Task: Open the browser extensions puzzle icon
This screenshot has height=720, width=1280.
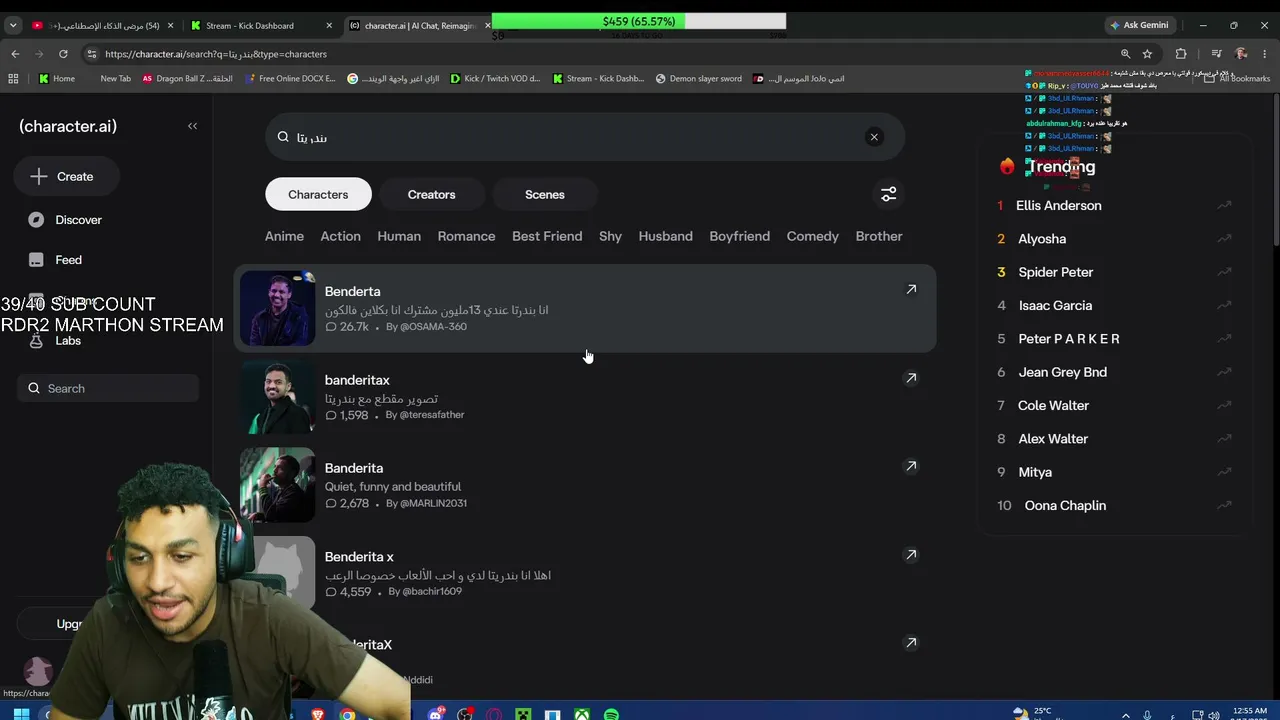Action: click(1181, 54)
